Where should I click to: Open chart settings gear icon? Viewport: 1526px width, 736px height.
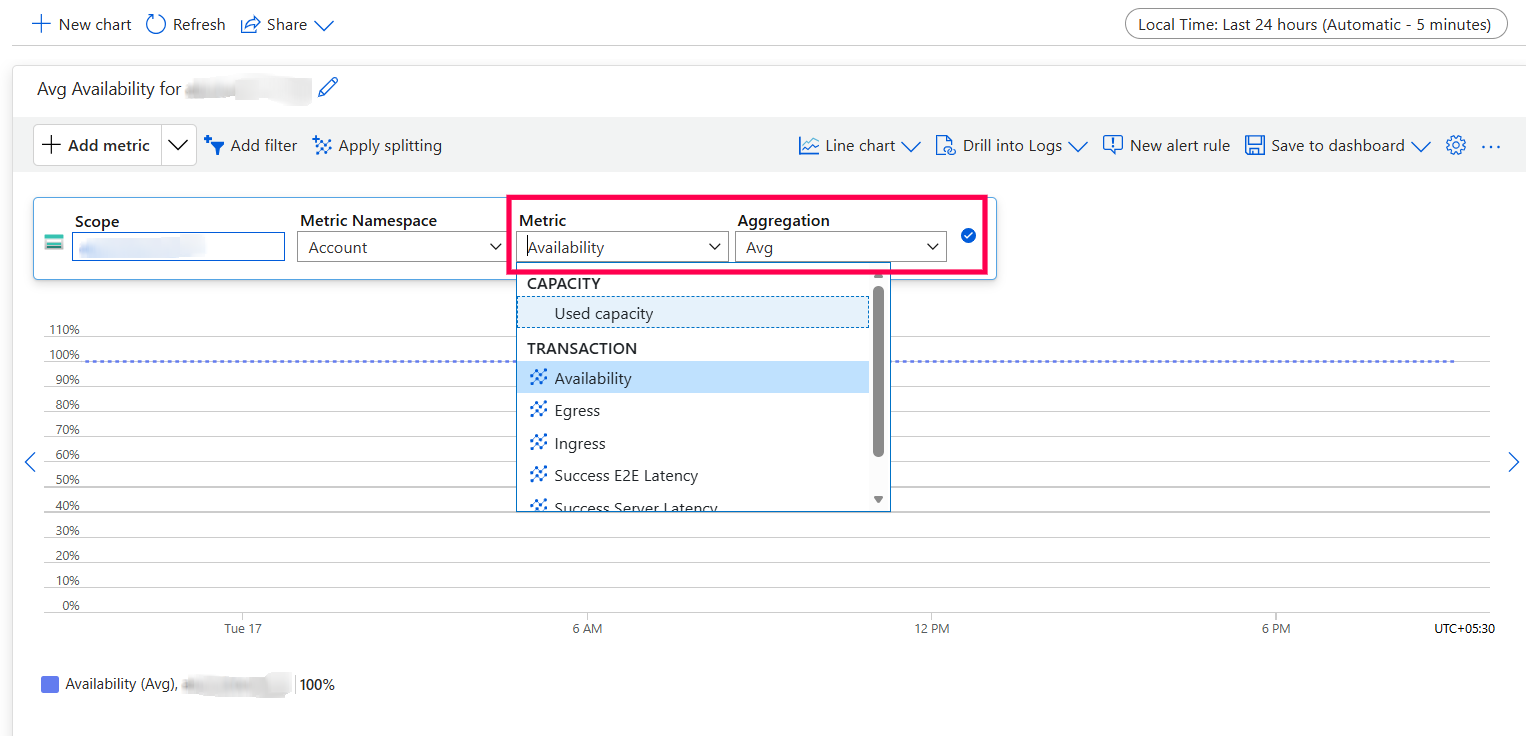click(1456, 146)
